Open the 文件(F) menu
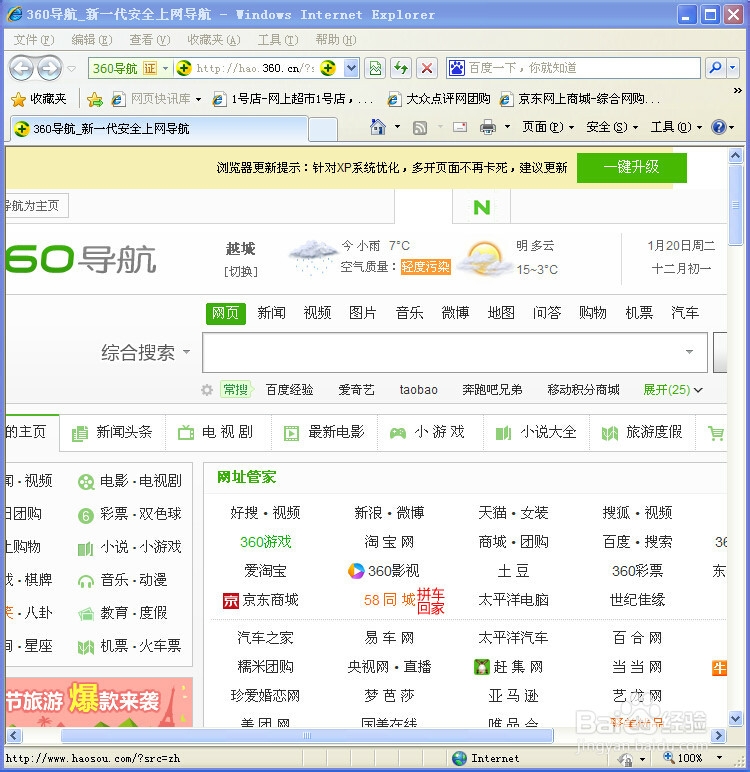The image size is (750, 772). (33, 40)
